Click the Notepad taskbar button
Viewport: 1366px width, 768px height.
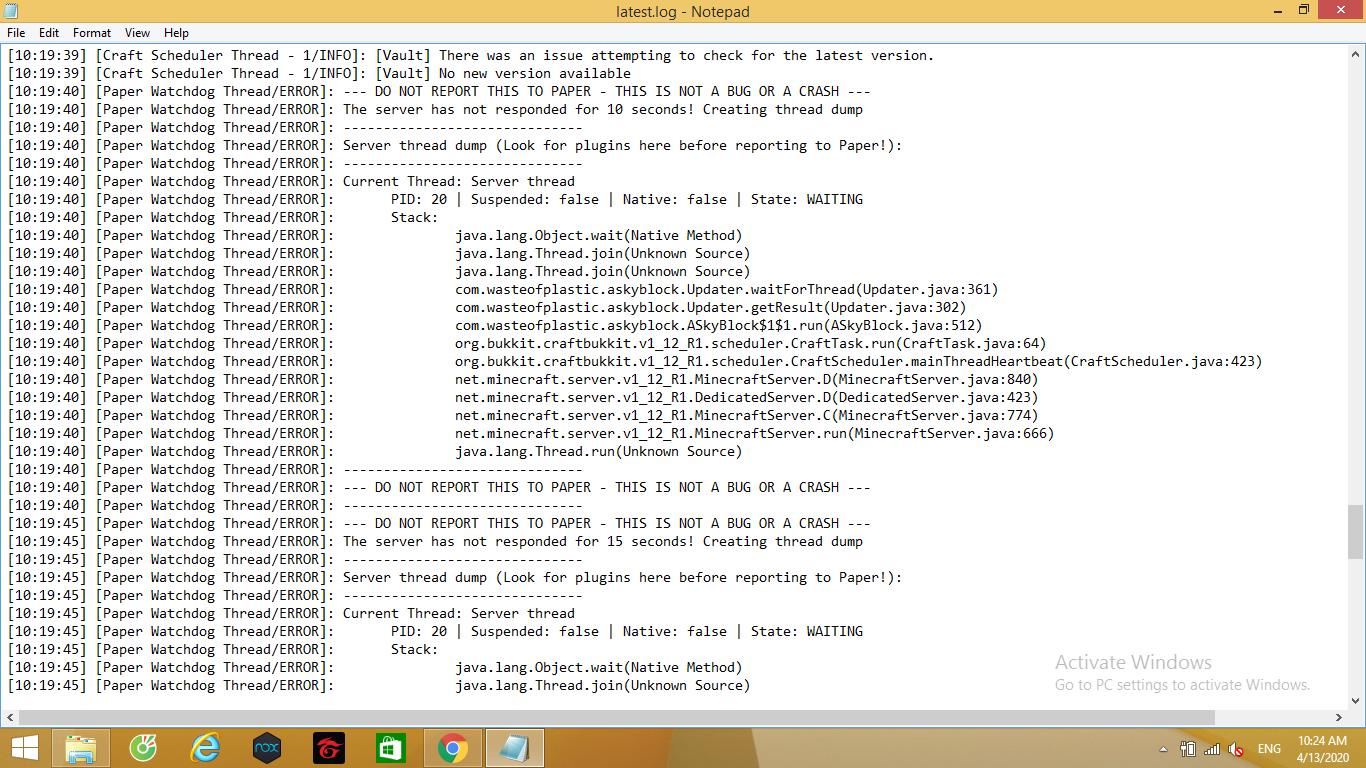pyautogui.click(x=515, y=748)
